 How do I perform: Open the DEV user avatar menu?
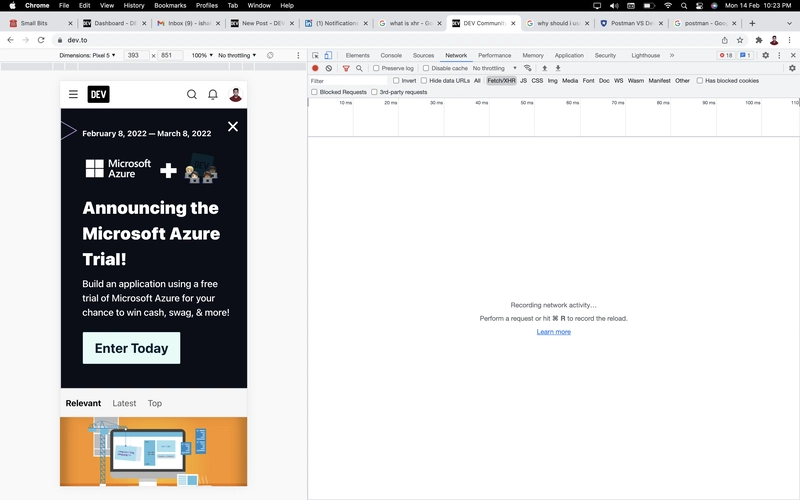[235, 94]
